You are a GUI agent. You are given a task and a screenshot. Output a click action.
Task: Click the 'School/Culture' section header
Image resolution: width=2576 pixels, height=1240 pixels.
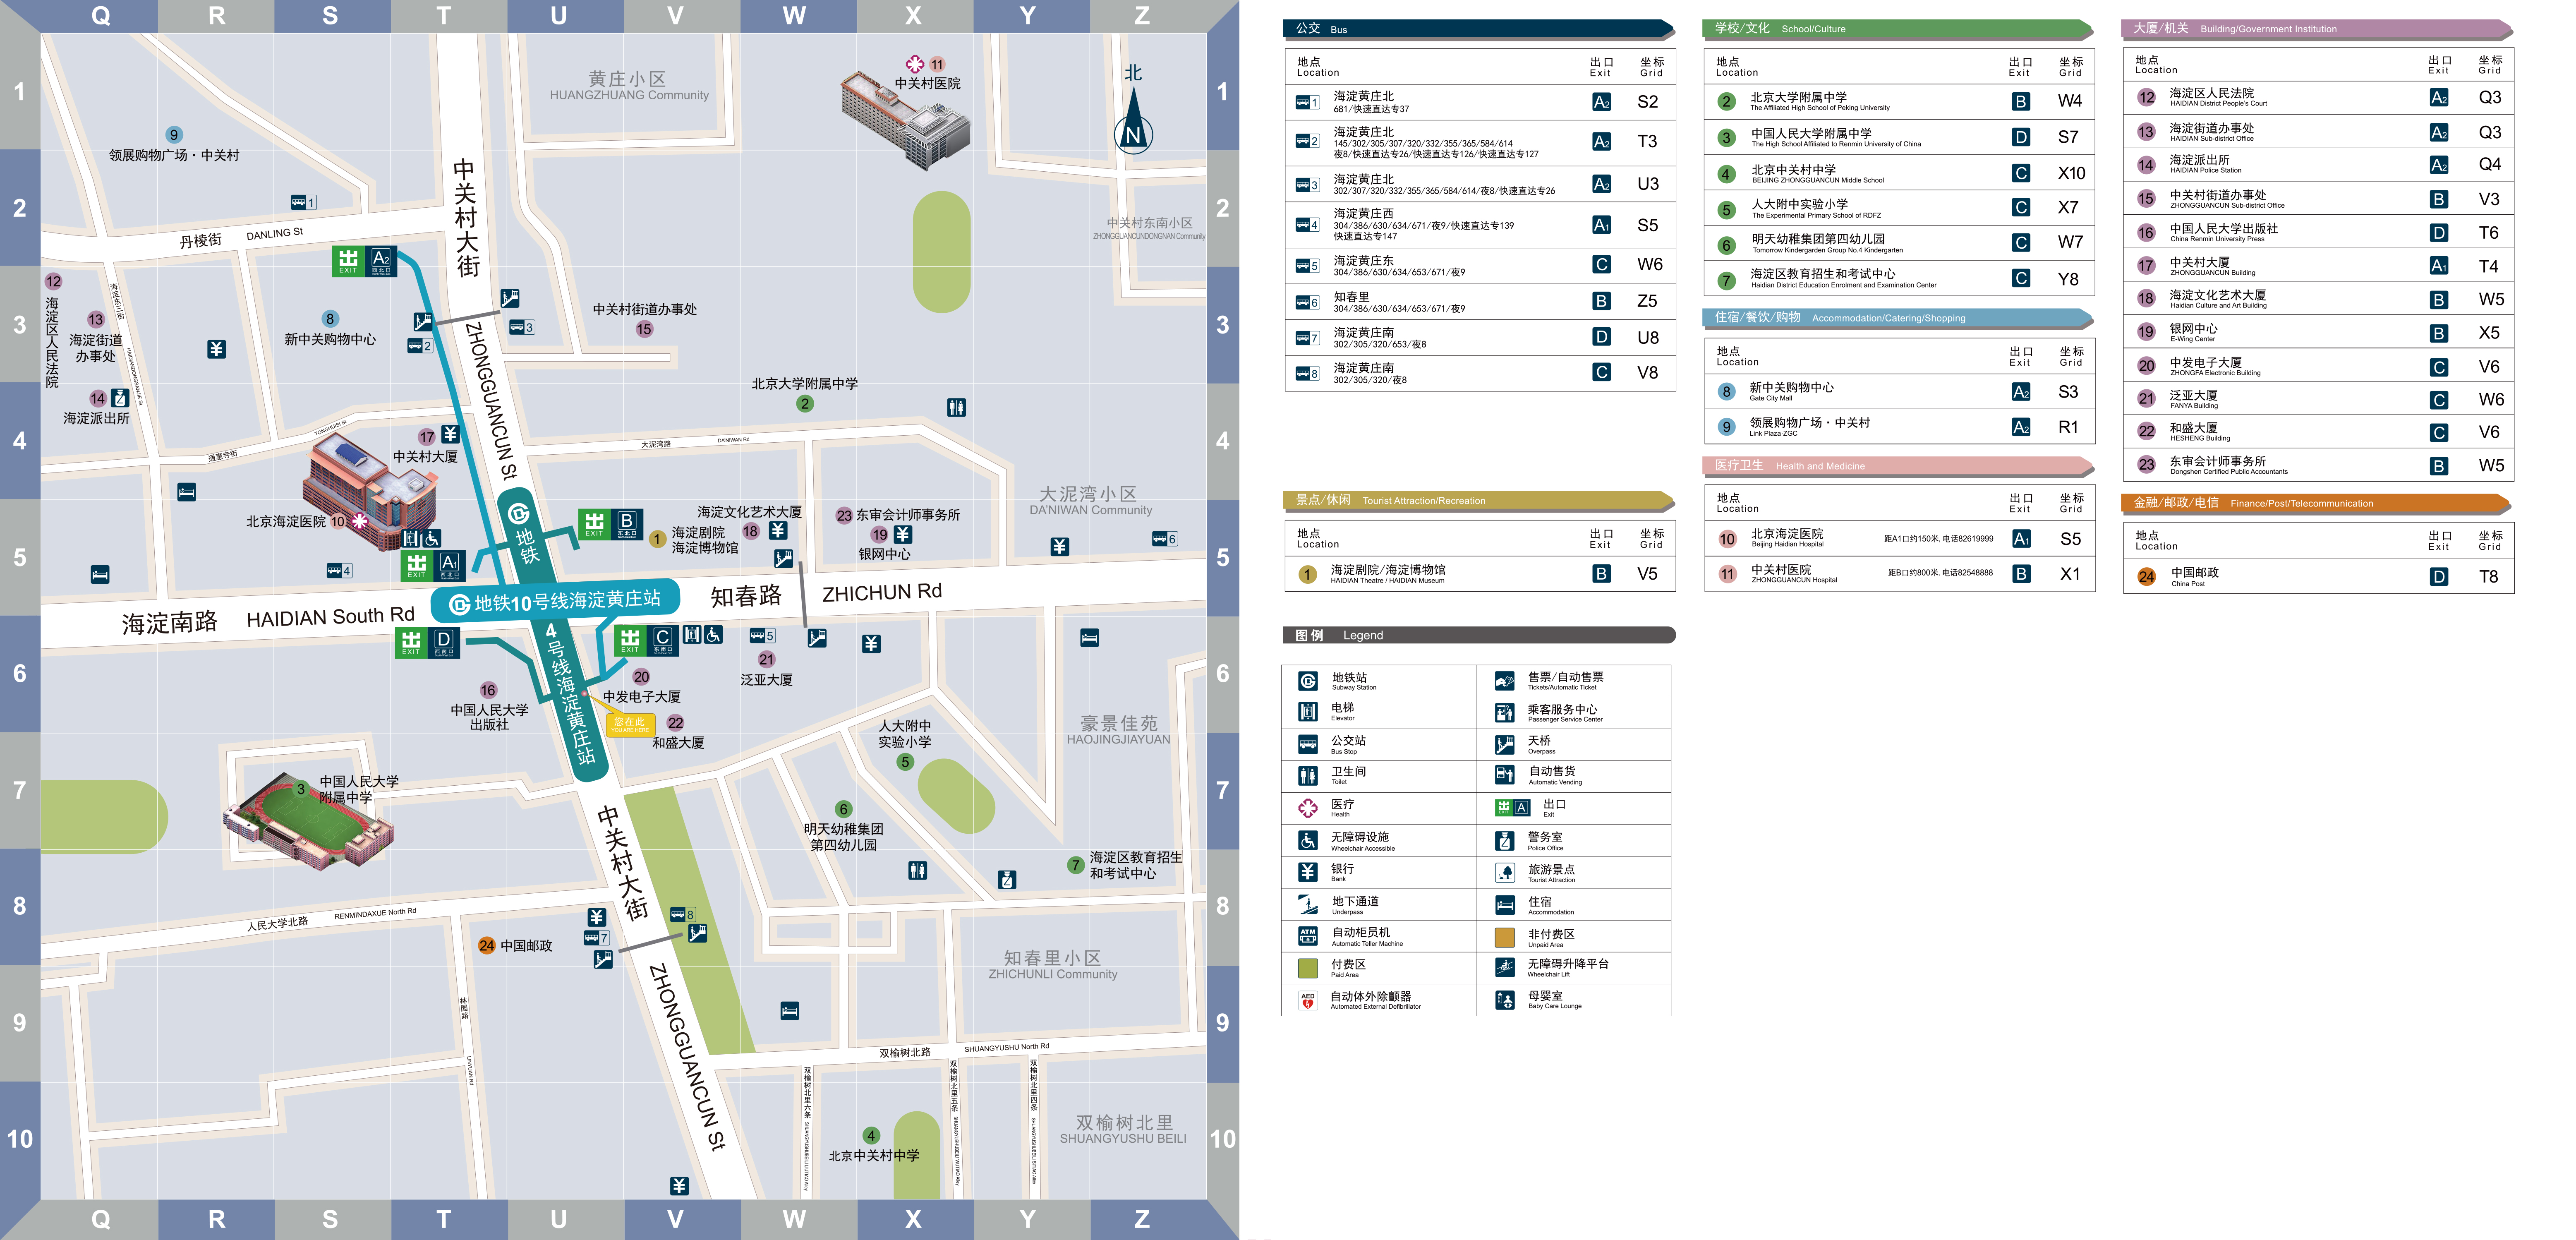(x=1898, y=29)
